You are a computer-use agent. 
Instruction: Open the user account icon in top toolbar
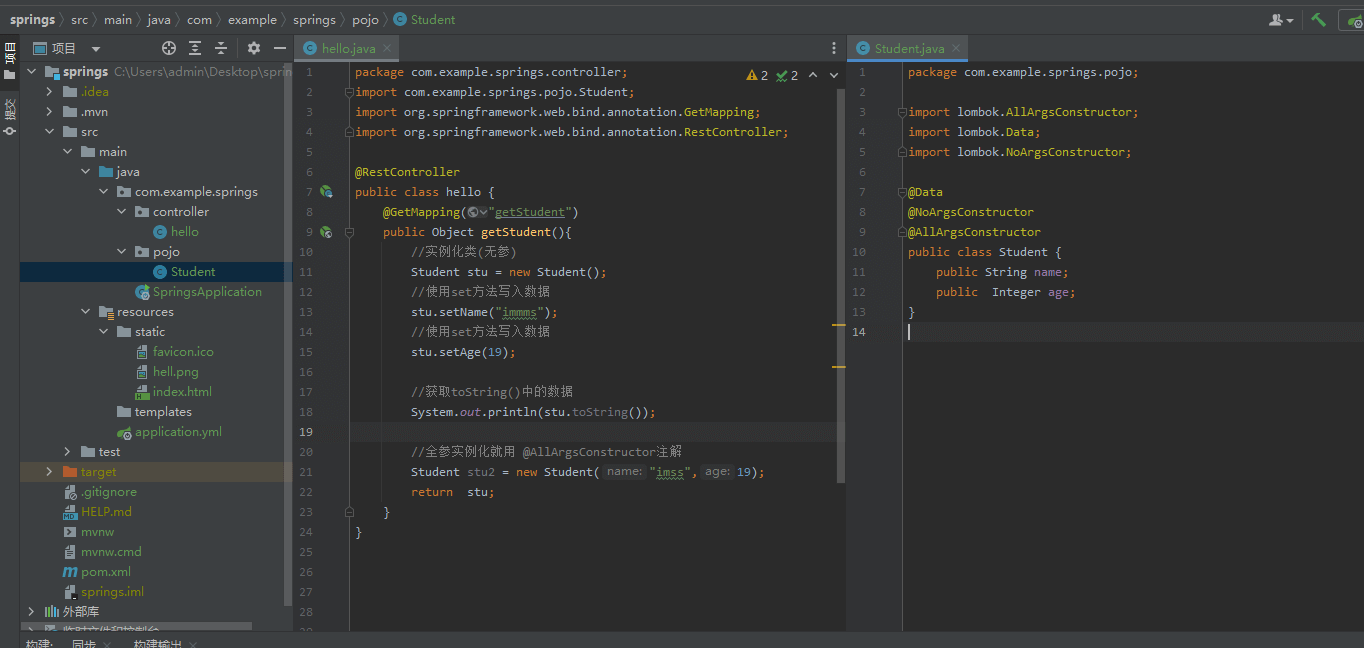point(1281,19)
